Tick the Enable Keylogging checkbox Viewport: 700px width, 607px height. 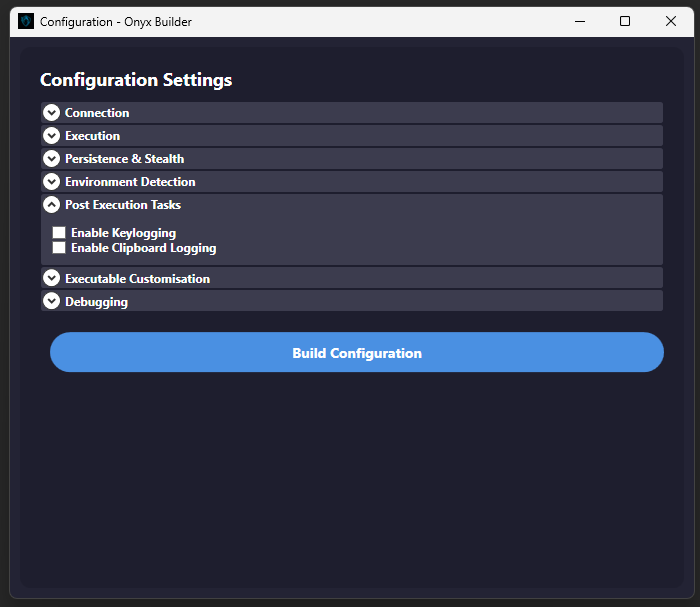[x=59, y=233]
